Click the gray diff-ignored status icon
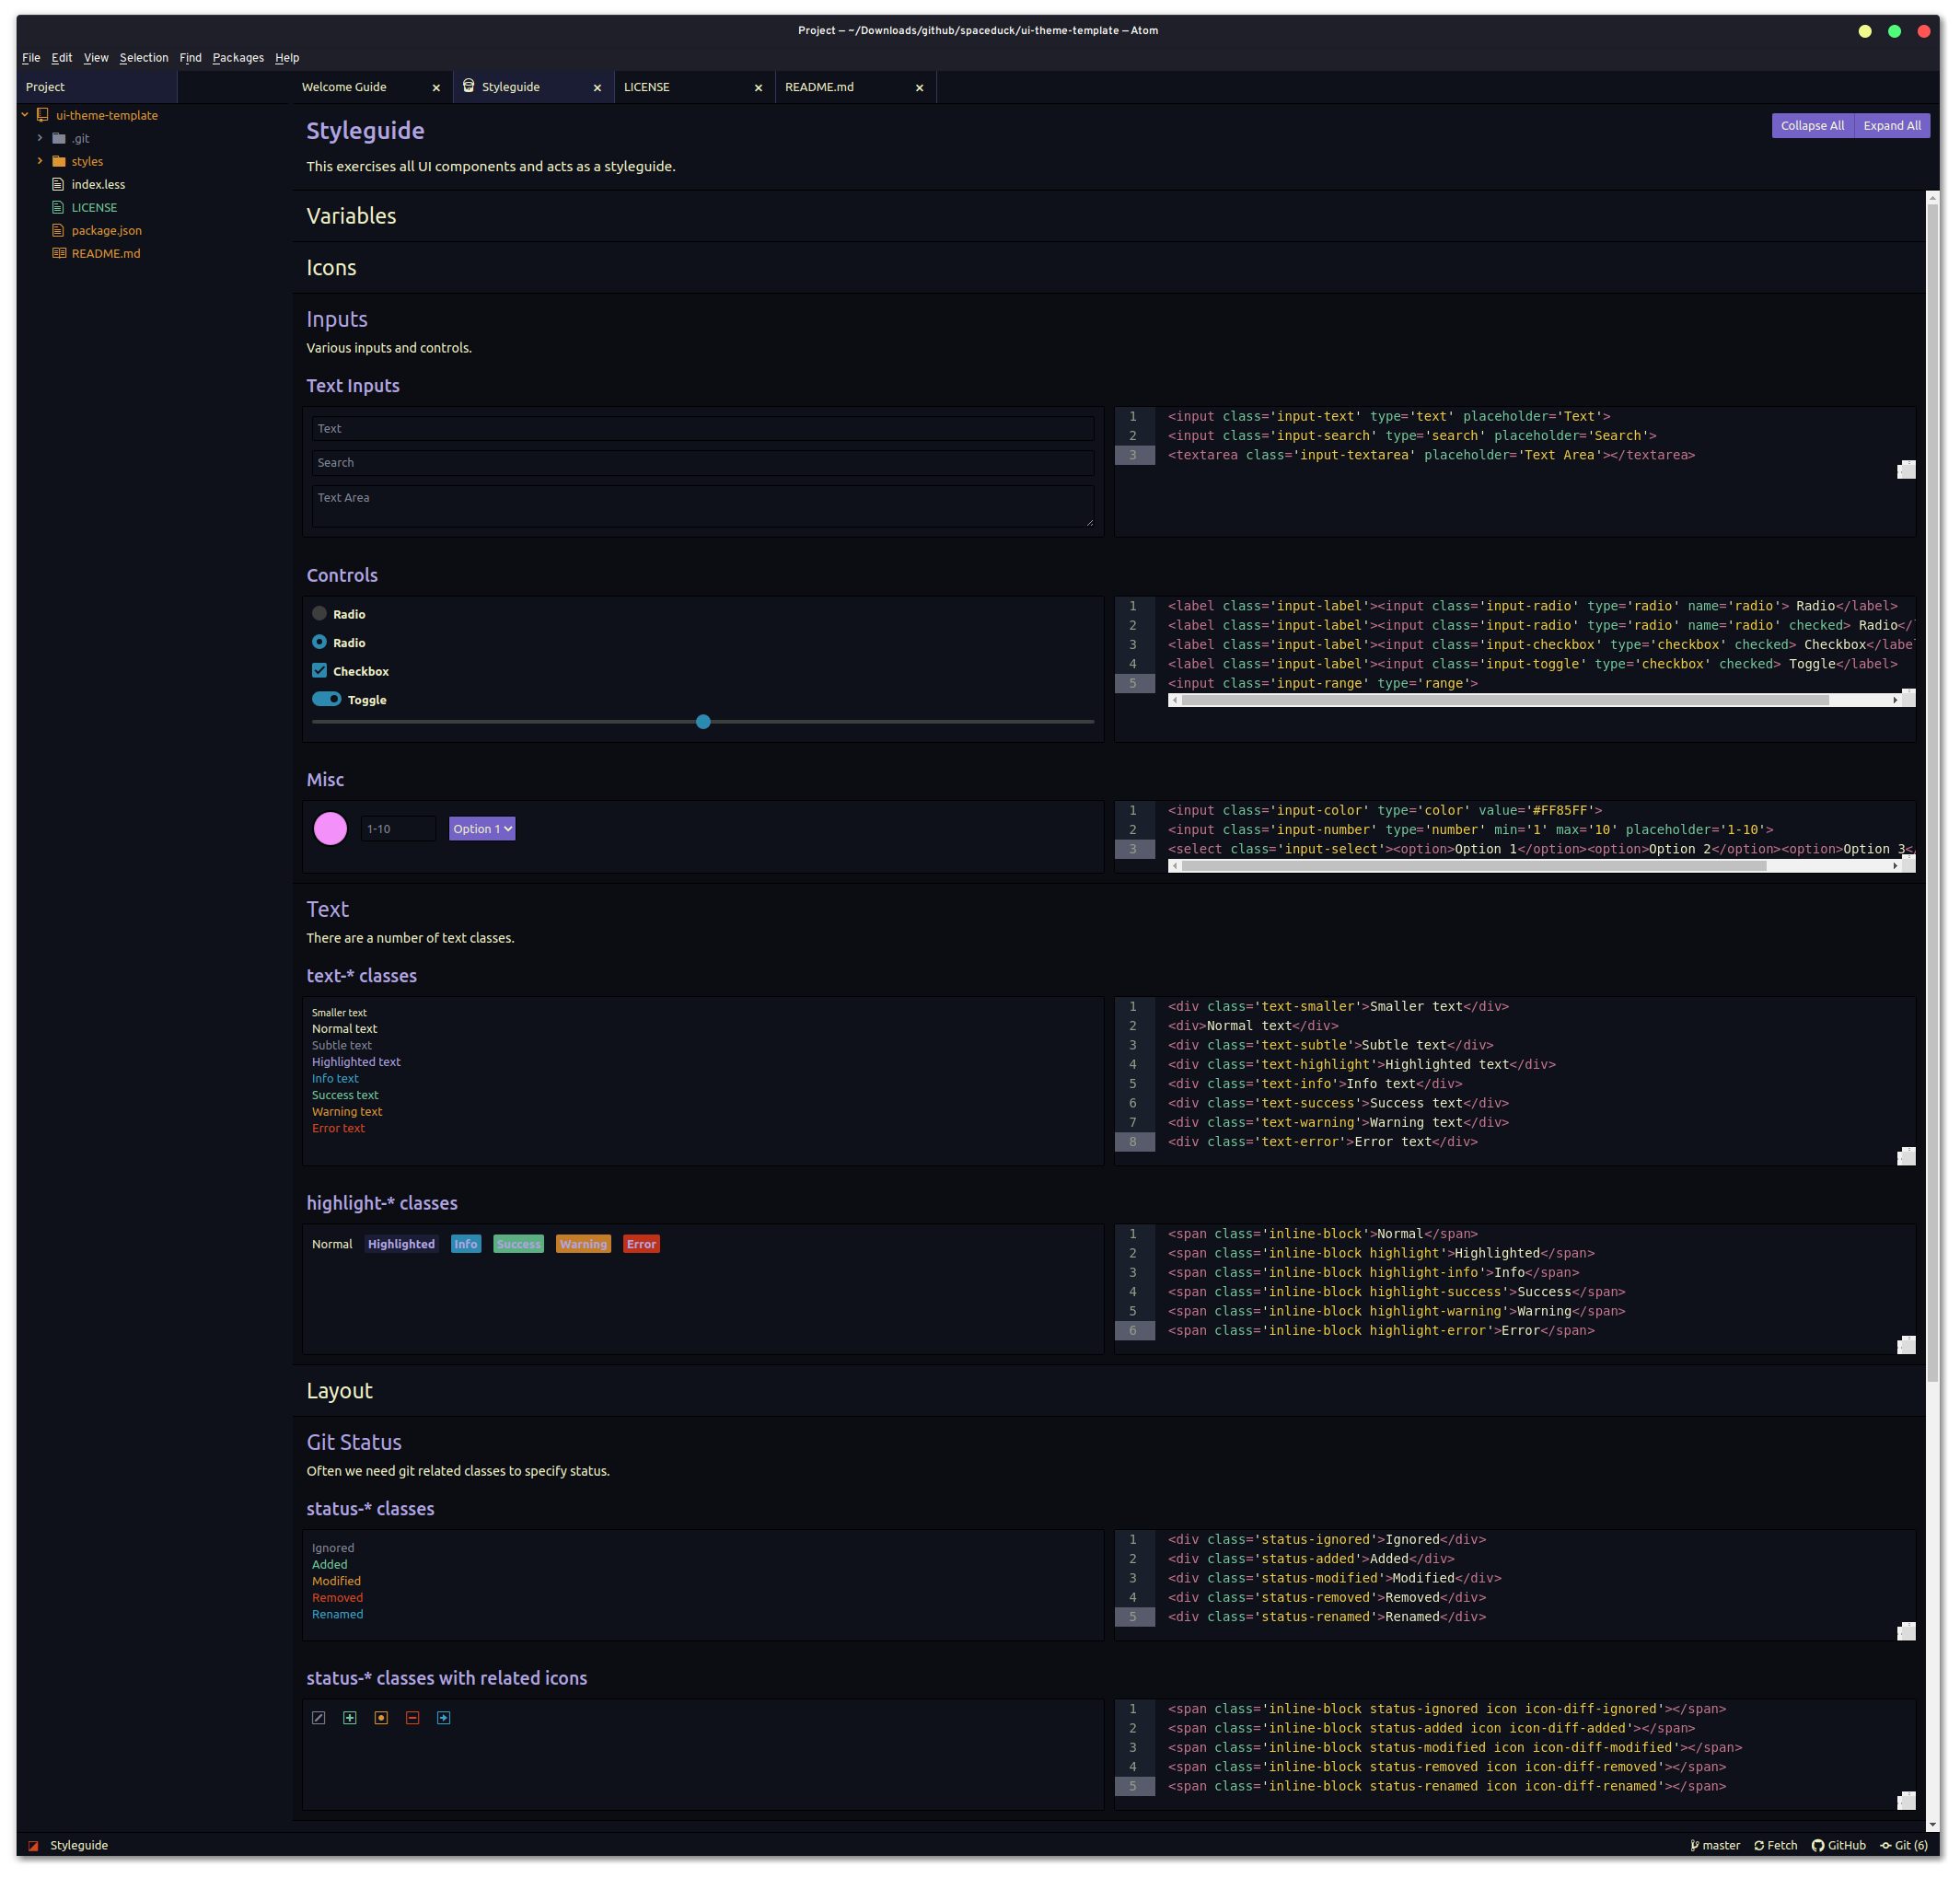Image resolution: width=1960 pixels, height=1878 pixels. (x=319, y=1718)
